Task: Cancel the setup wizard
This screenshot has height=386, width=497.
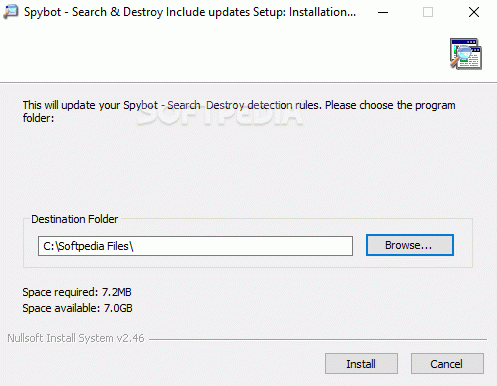Action: click(x=447, y=364)
